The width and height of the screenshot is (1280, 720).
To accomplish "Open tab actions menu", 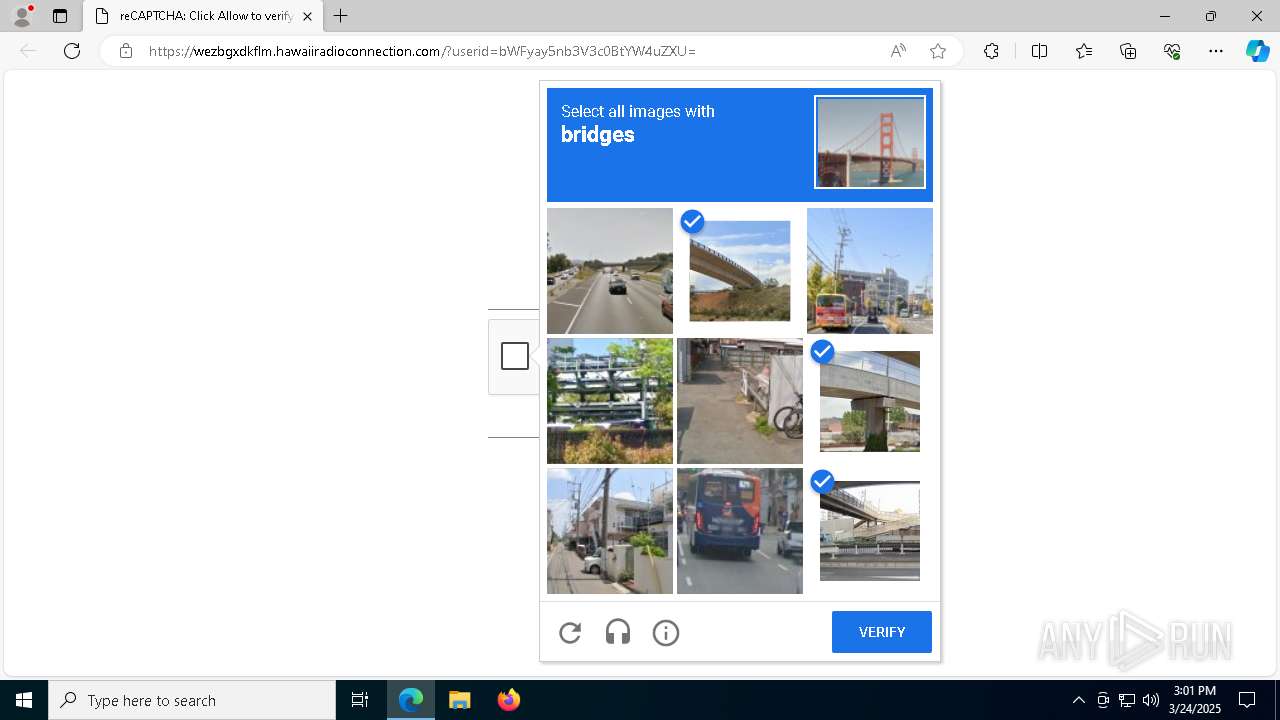I will coord(60,16).
